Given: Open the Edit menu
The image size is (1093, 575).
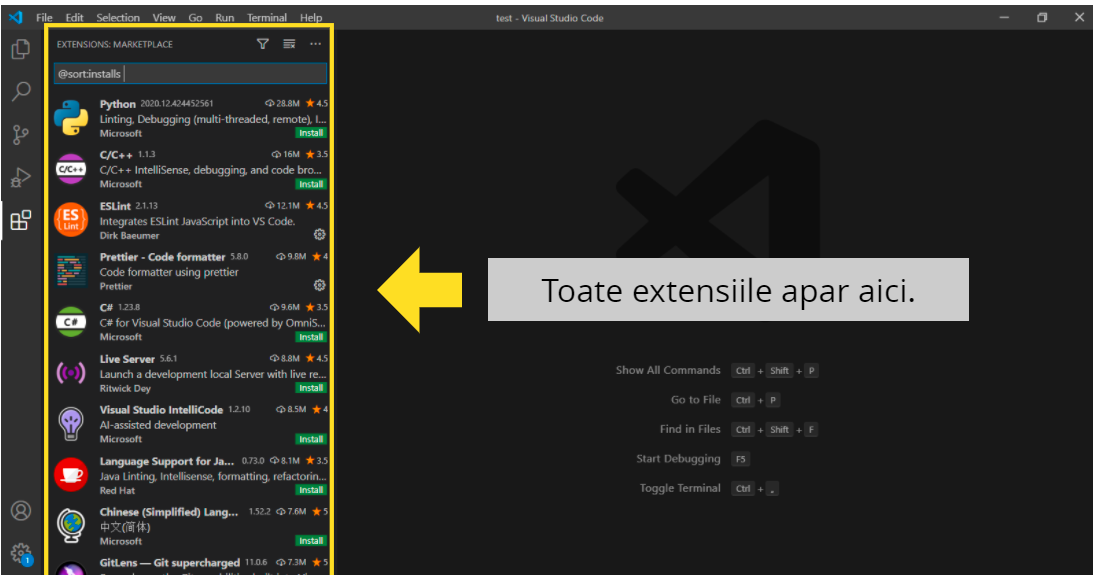Looking at the screenshot, I should (74, 17).
